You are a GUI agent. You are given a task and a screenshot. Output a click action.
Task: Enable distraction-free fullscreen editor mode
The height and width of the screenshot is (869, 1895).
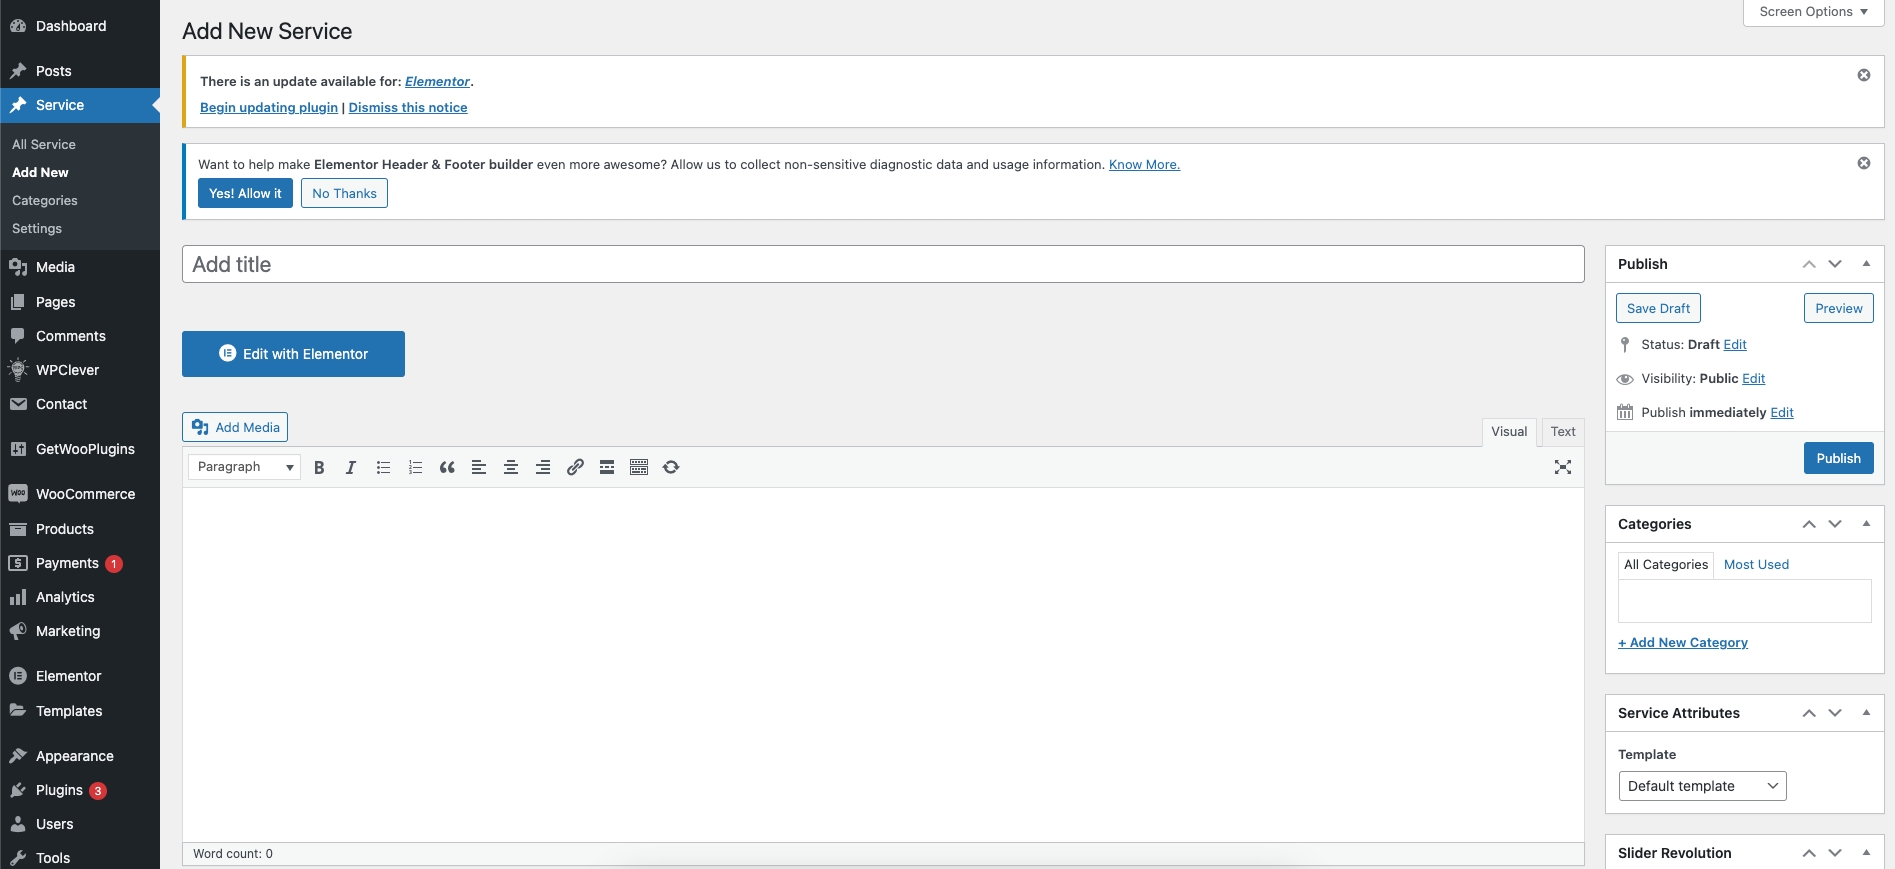[x=1562, y=467]
